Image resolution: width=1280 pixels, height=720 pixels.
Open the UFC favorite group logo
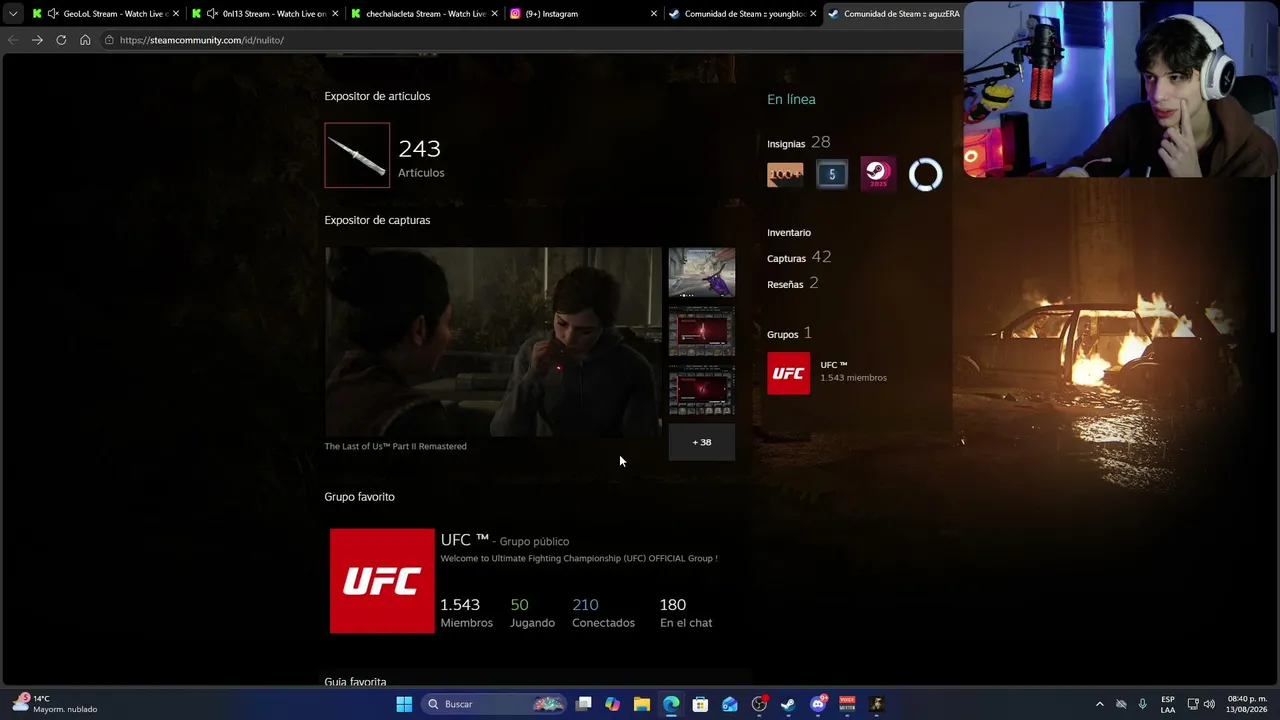[x=382, y=581]
